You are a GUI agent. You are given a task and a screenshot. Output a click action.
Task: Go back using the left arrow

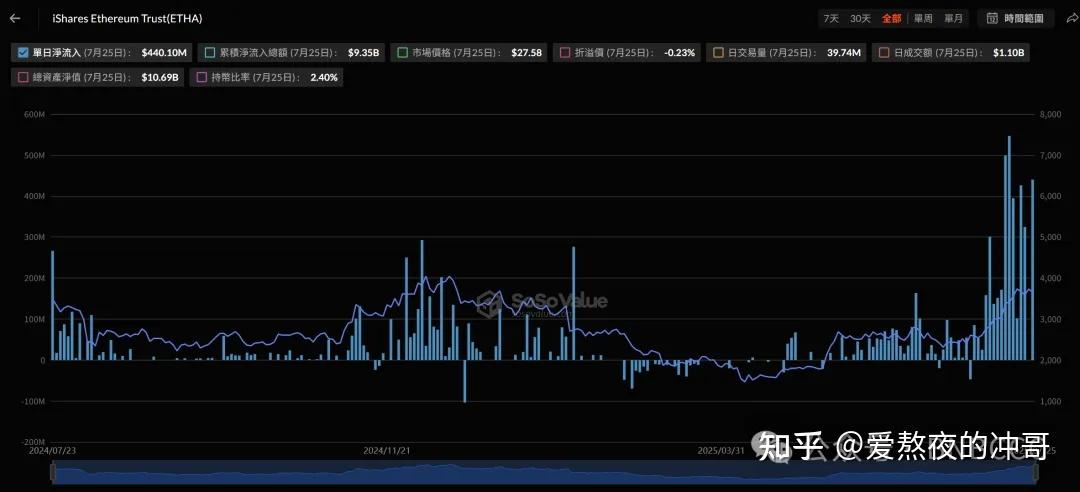14,19
